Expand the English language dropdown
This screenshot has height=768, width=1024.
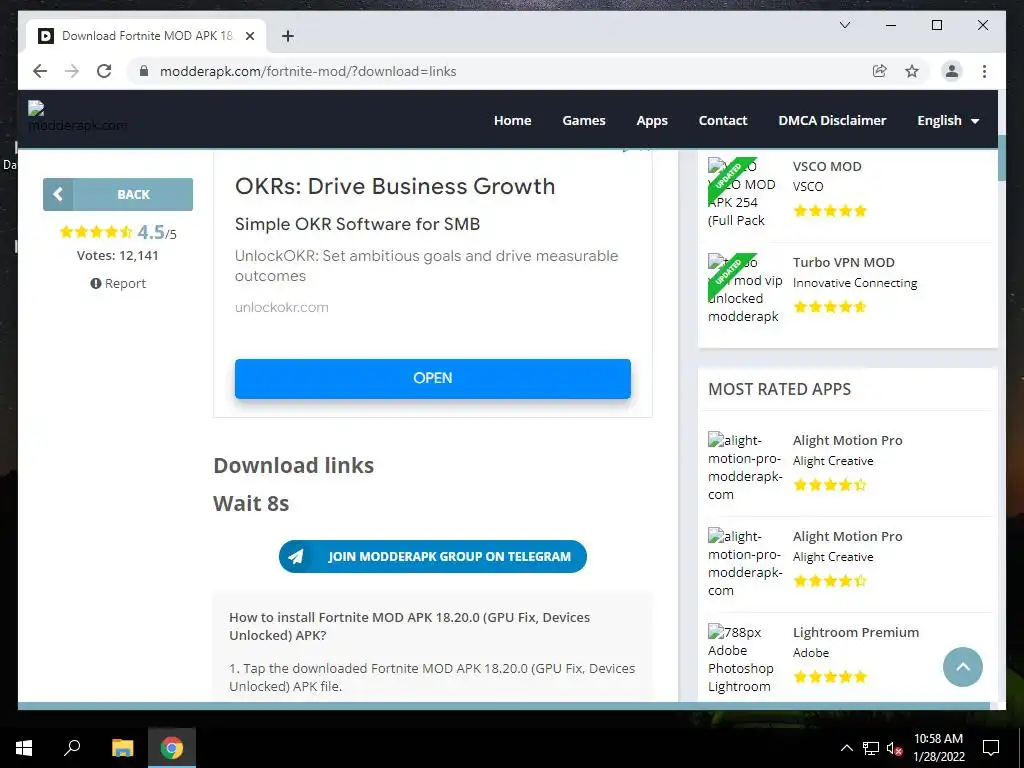pyautogui.click(x=948, y=120)
